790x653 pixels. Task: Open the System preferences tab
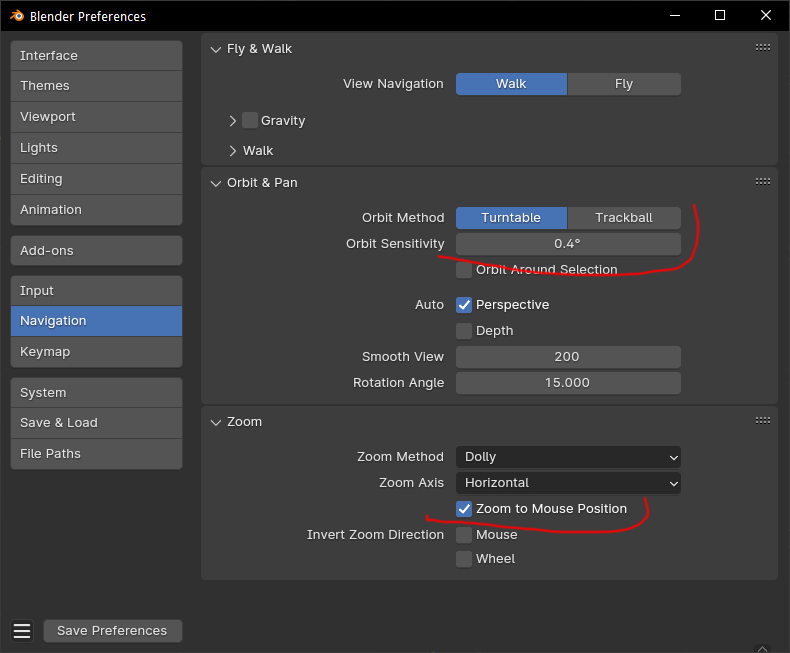coord(96,393)
